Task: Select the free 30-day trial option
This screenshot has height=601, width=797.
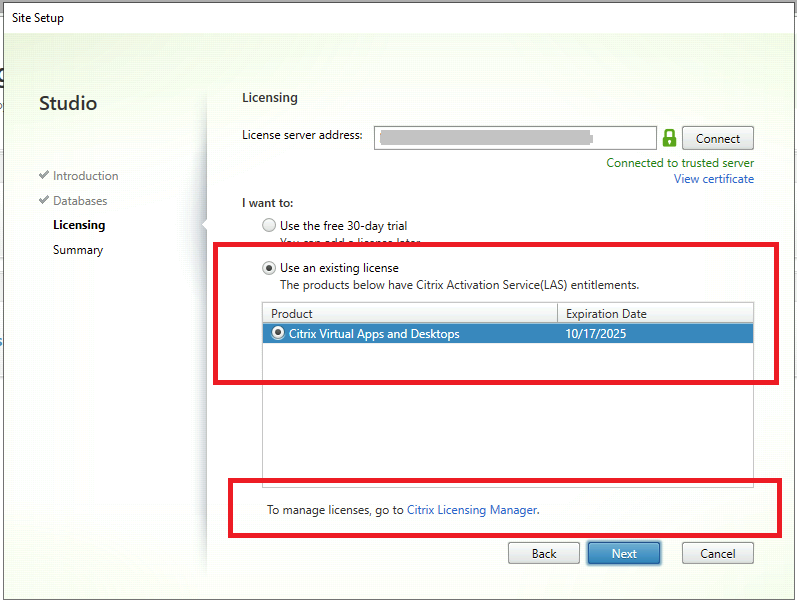Action: tap(269, 225)
